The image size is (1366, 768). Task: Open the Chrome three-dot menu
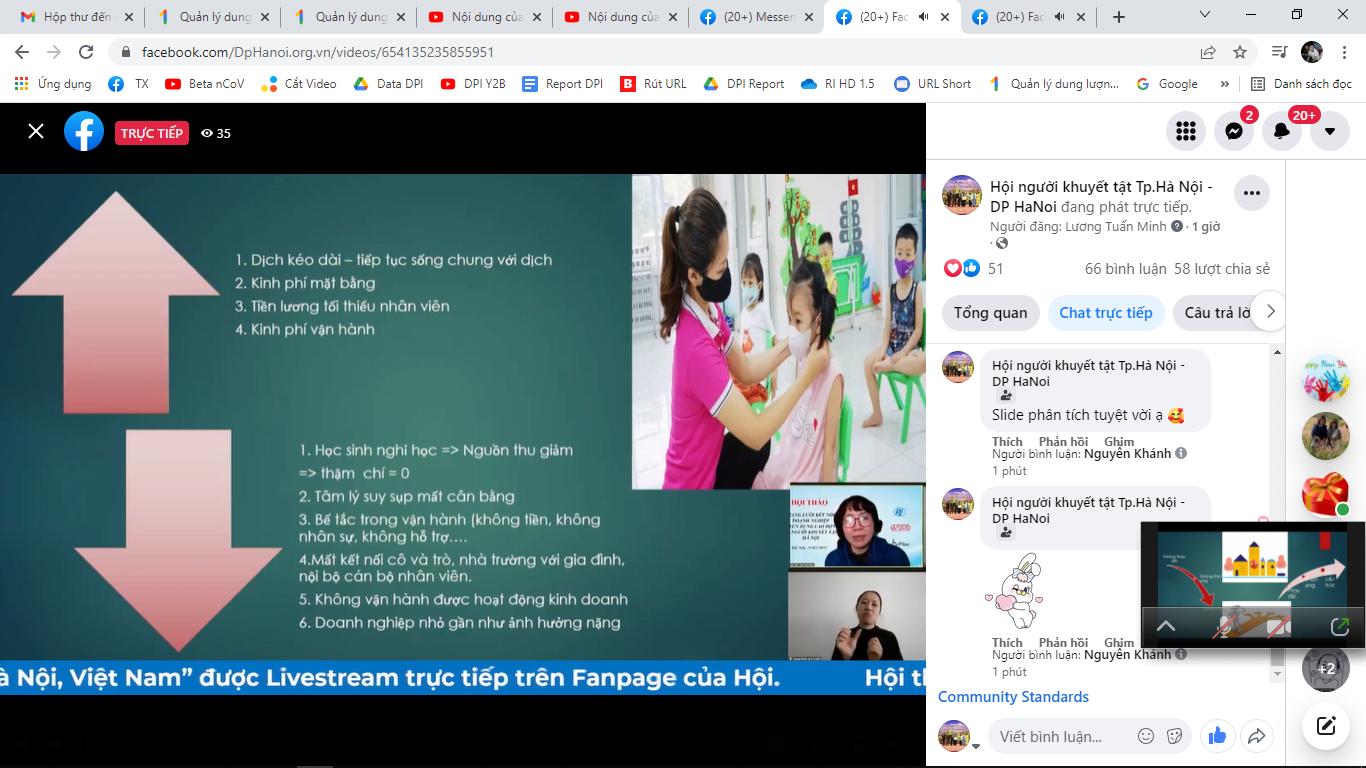tap(1343, 52)
